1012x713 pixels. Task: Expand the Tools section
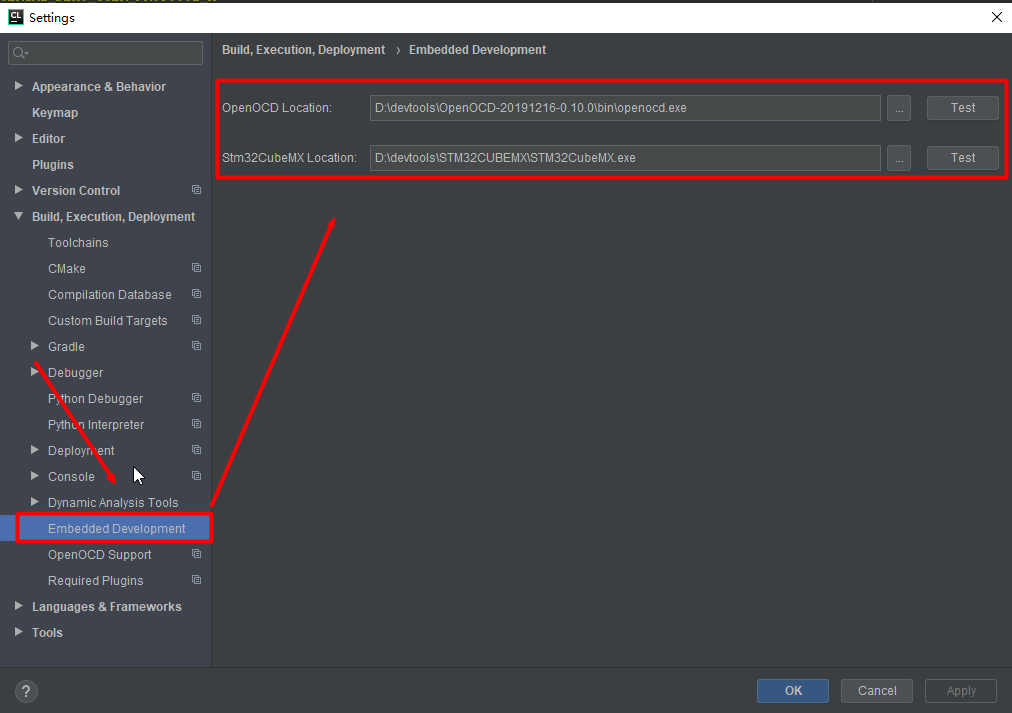(19, 632)
